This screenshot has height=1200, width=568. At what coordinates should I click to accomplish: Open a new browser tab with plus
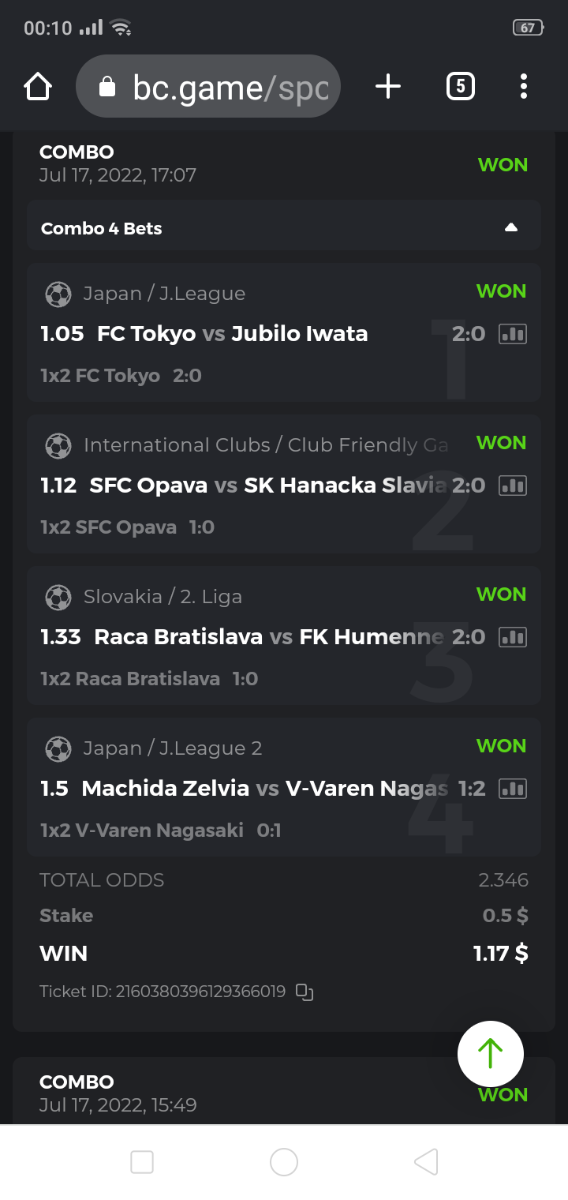[x=388, y=87]
